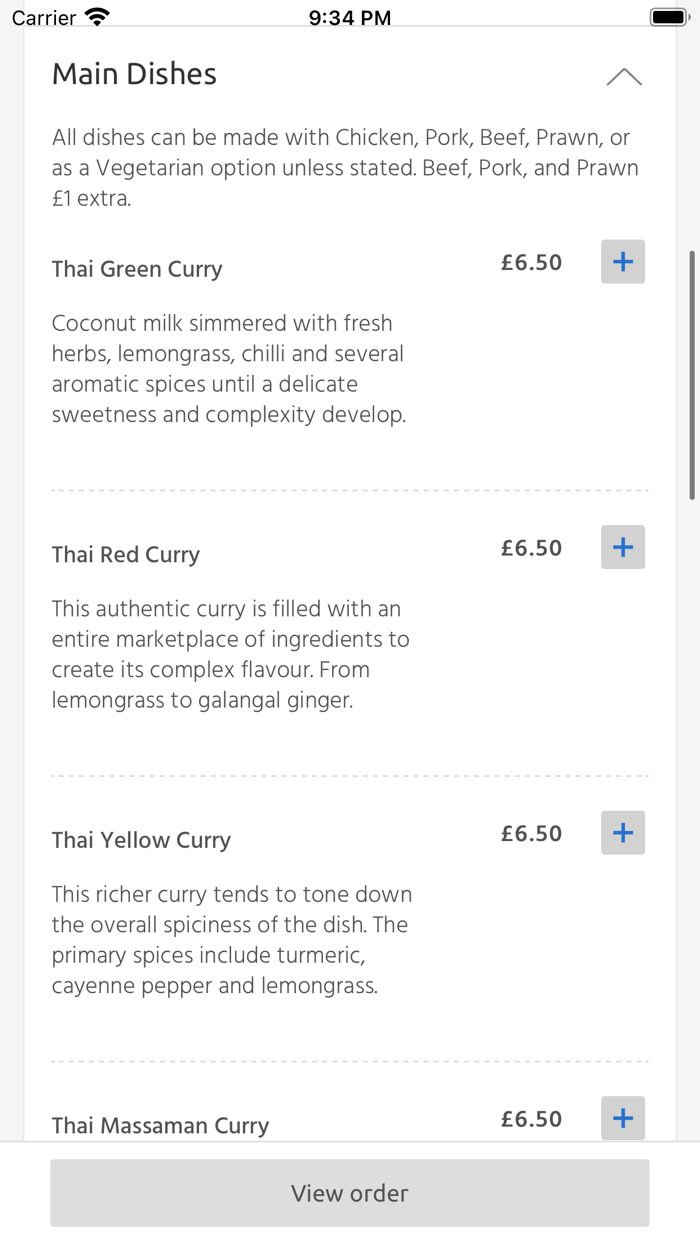This screenshot has width=700, height=1244.
Task: Select the Thai Massaman Curry dish name
Action: [x=160, y=1125]
